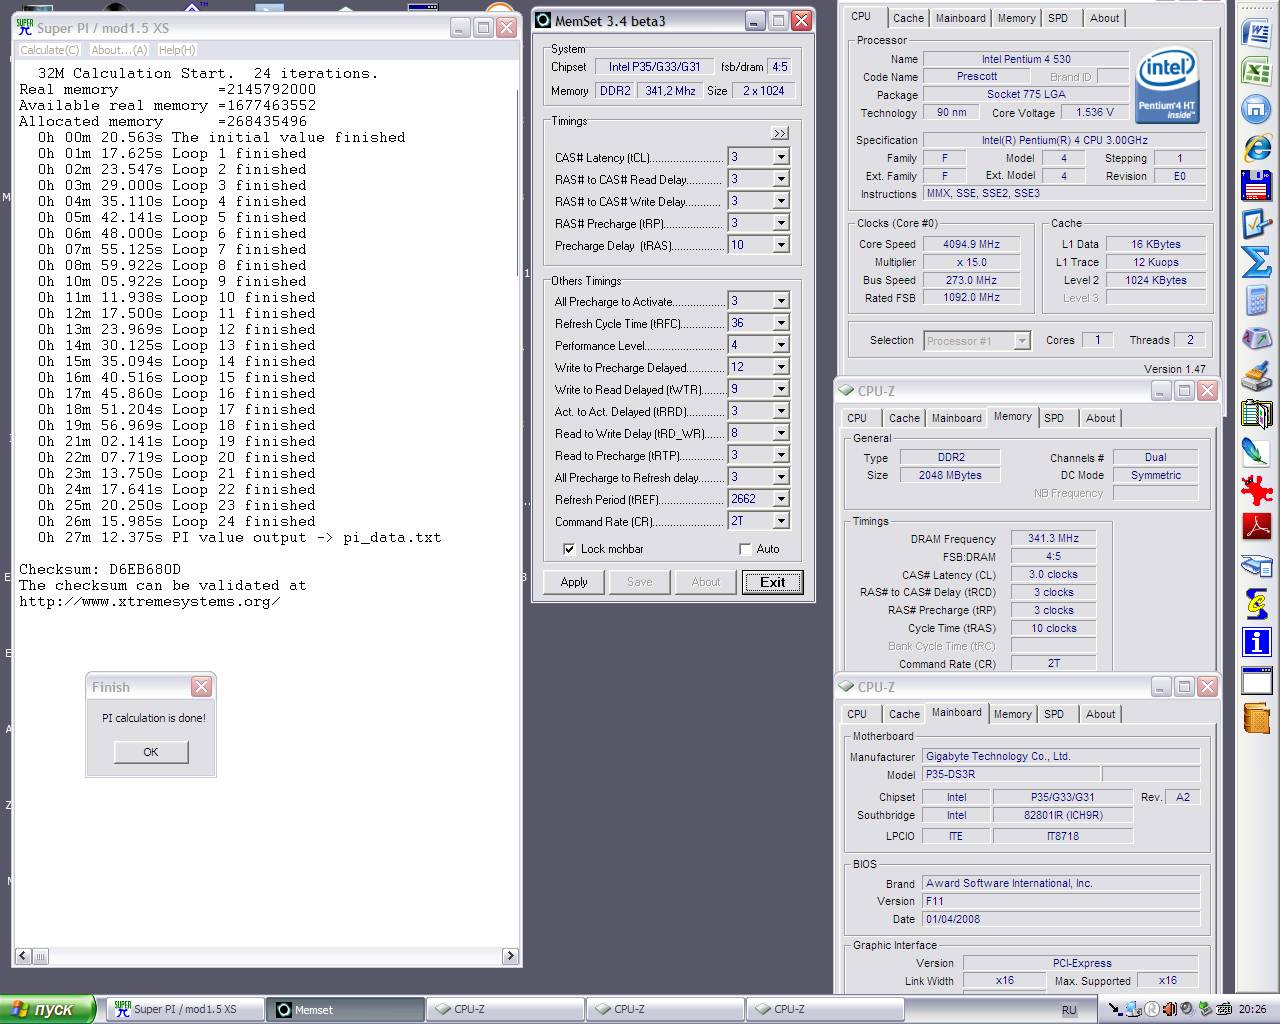Open the Performance Level dropdown
Screen dimensions: 1280x1024
[781, 345]
